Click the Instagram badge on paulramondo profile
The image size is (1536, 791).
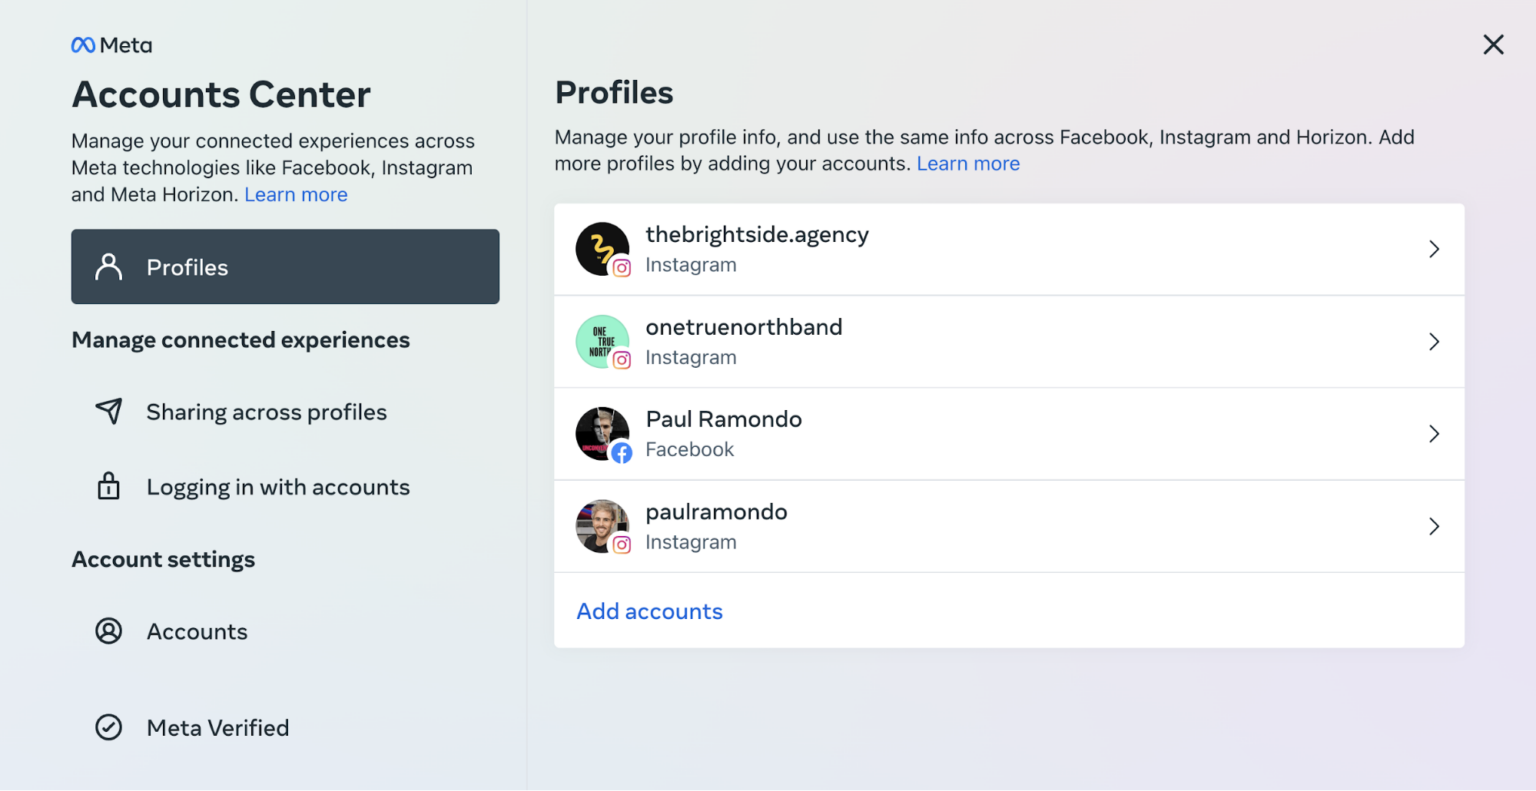tap(622, 544)
